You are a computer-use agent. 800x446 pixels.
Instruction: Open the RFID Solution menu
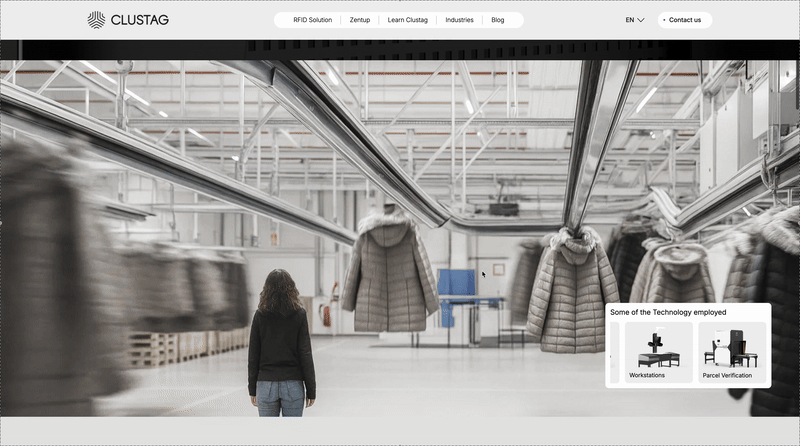[x=312, y=20]
